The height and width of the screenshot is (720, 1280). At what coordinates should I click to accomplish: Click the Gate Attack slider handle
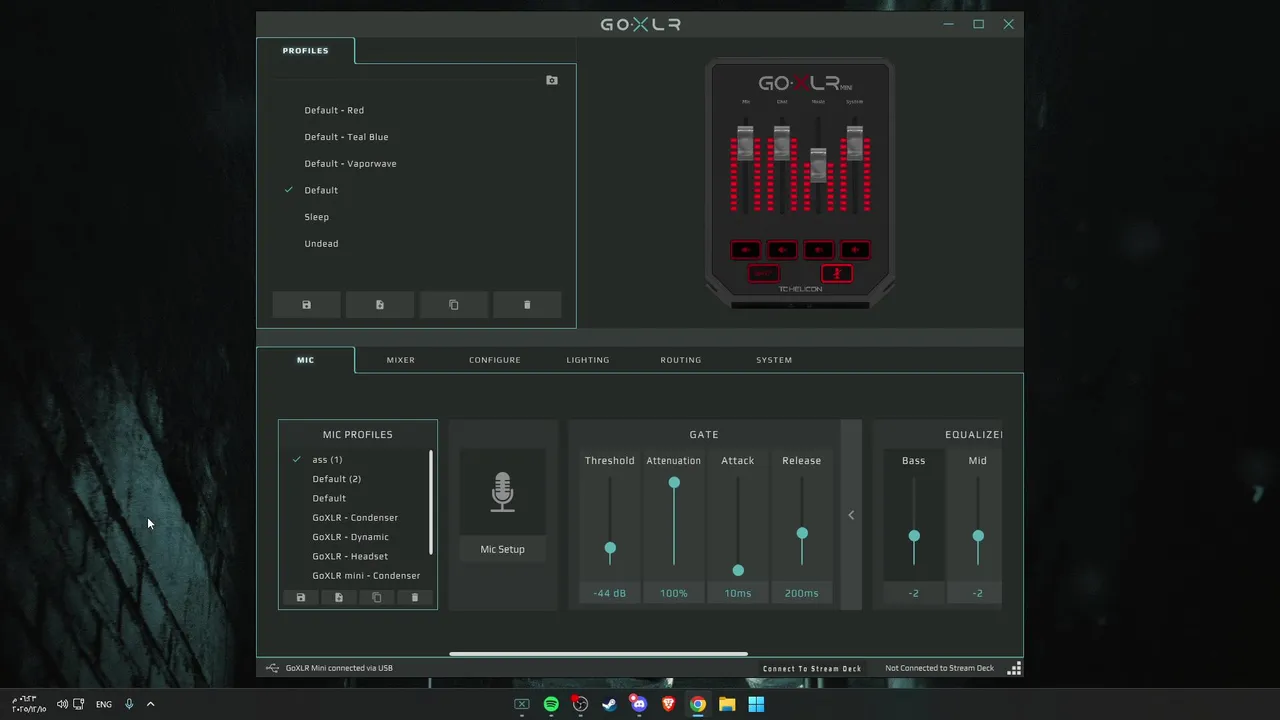point(738,570)
